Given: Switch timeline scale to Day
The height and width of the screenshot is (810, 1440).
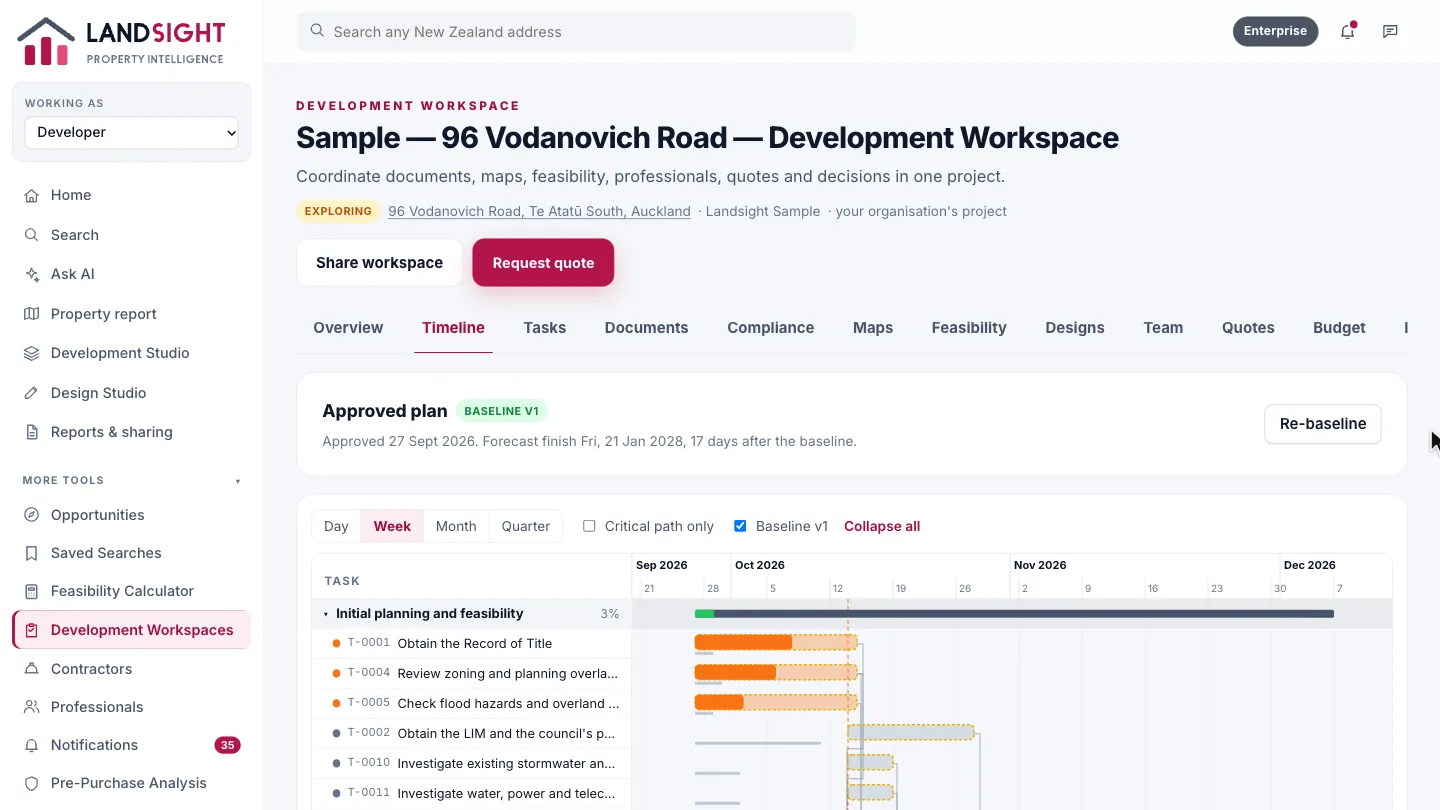Looking at the screenshot, I should click(x=336, y=526).
